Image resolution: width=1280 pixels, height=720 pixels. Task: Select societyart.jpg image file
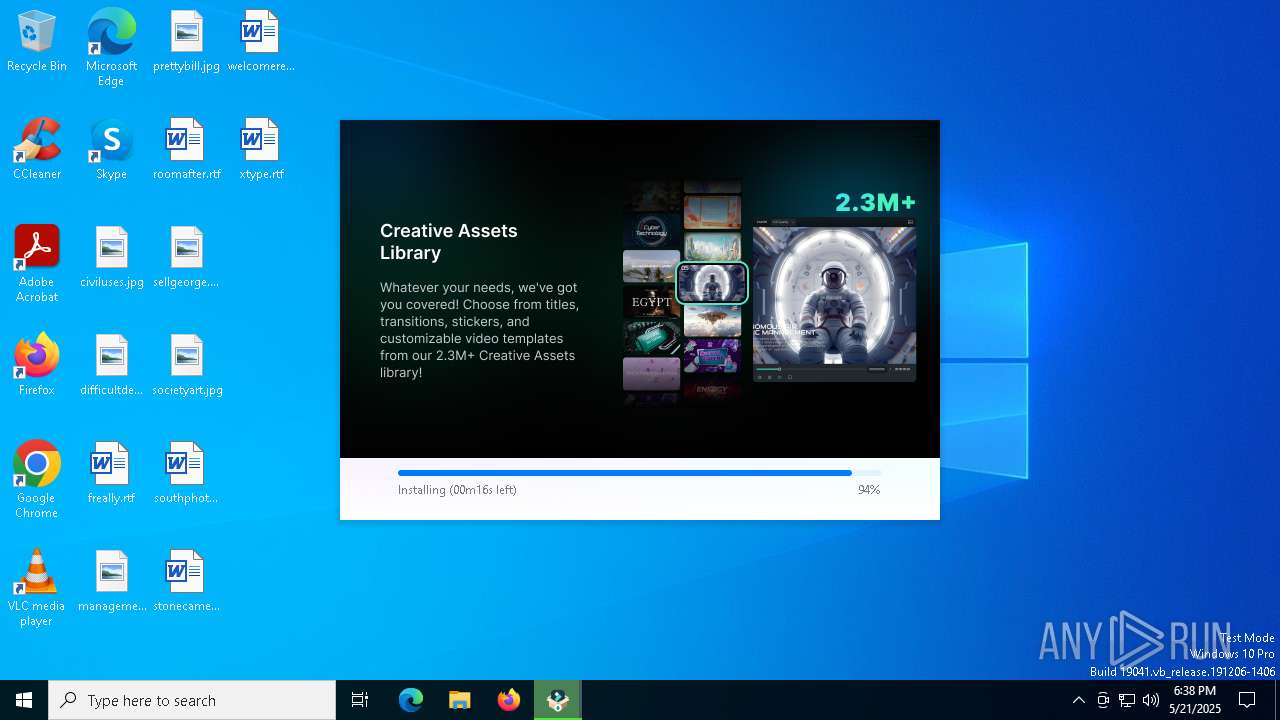pos(187,365)
